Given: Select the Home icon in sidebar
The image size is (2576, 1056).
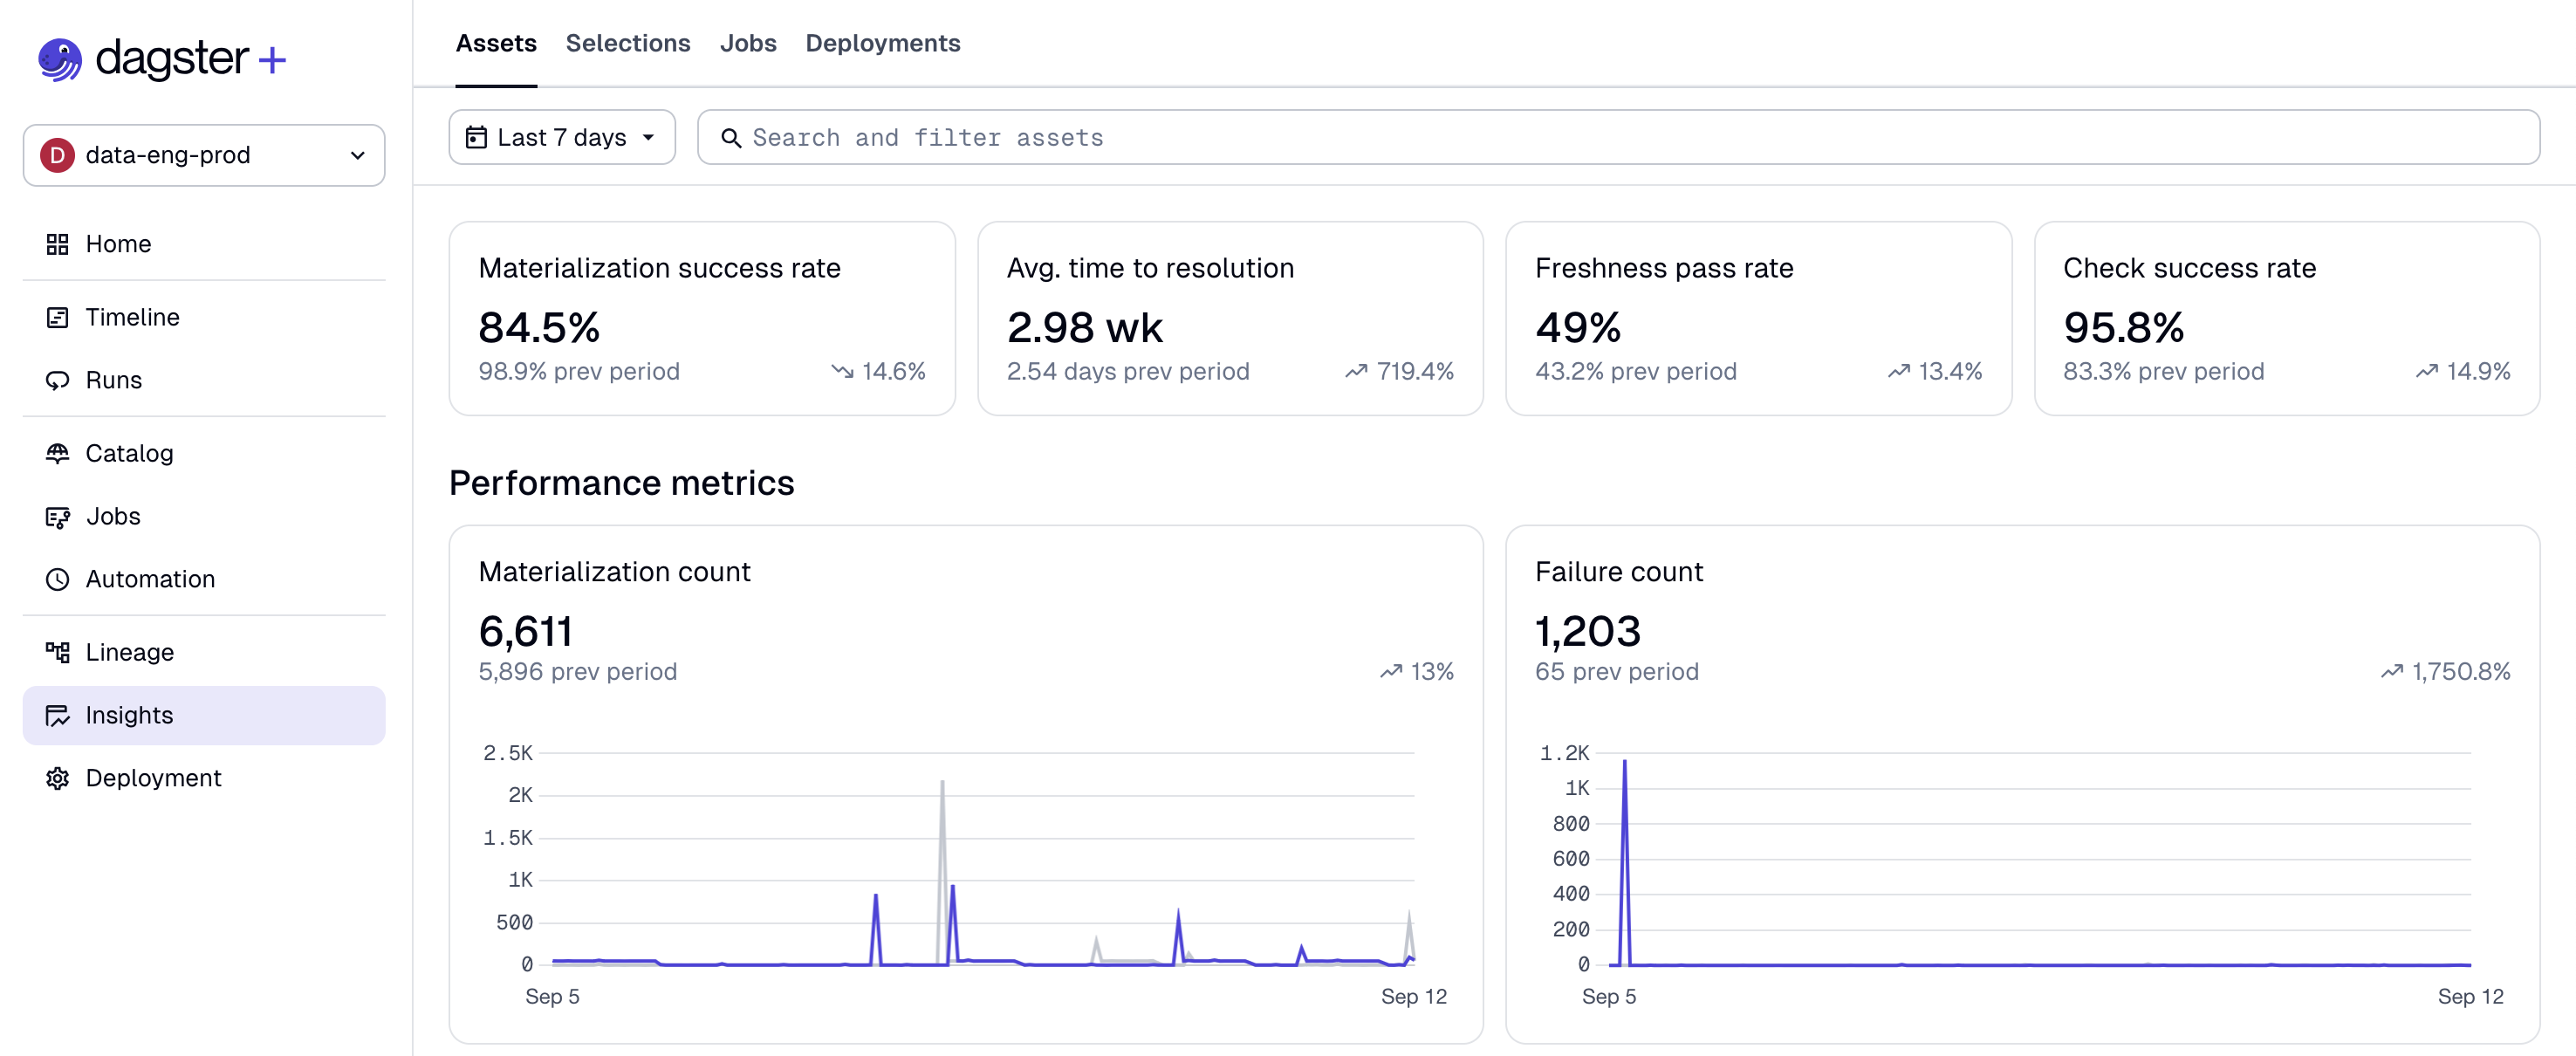Looking at the screenshot, I should click(58, 243).
